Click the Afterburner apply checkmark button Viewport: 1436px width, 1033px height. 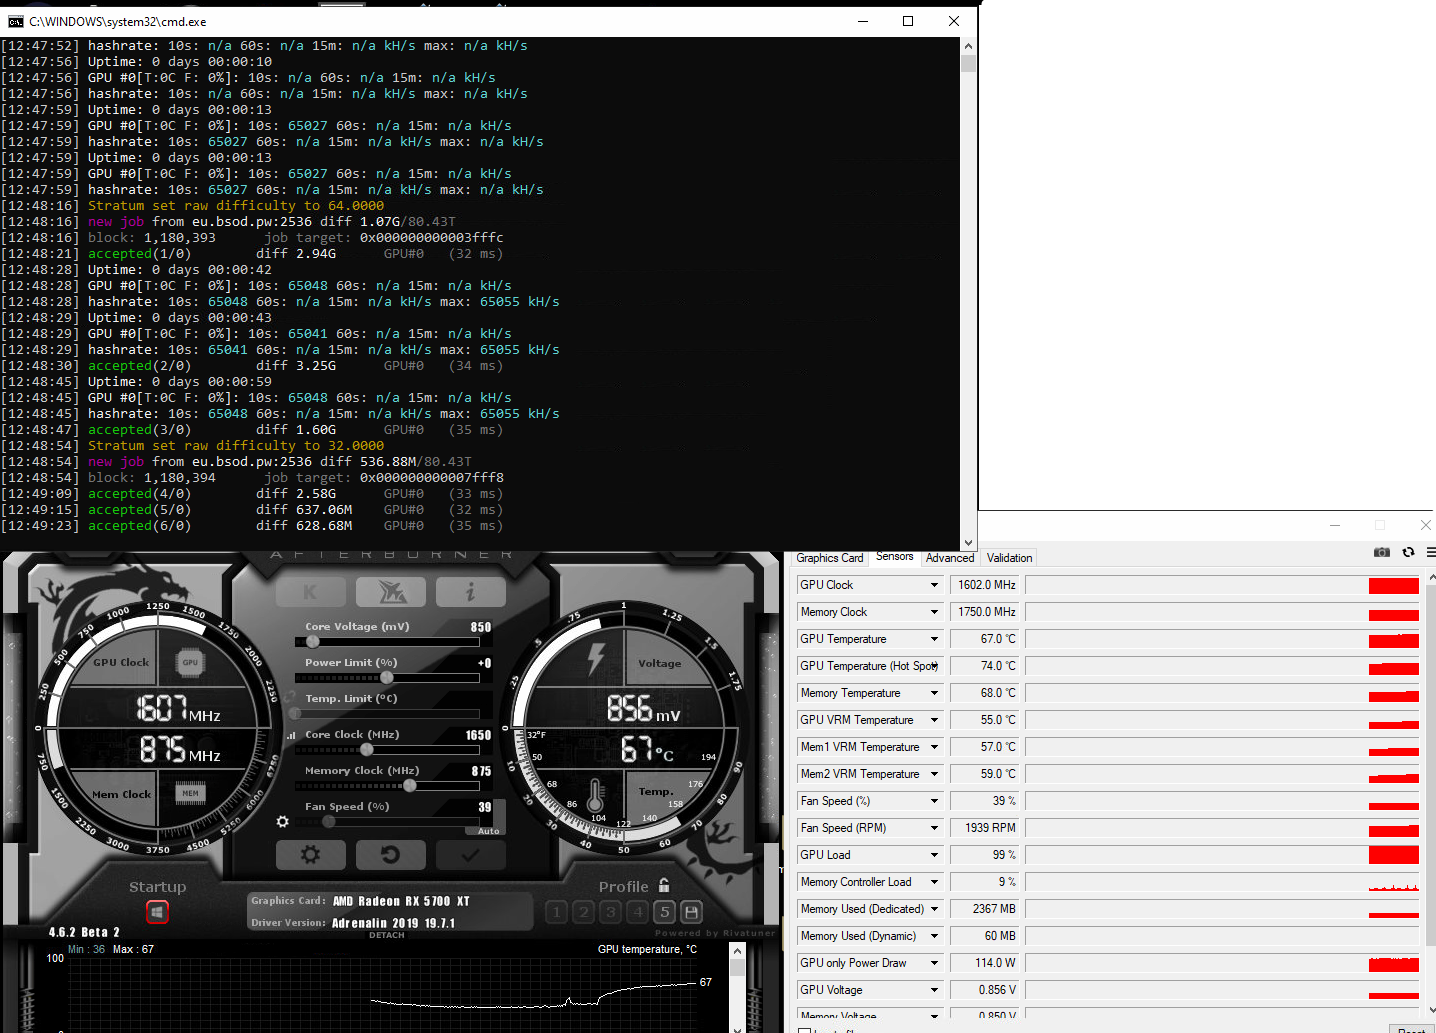470,855
